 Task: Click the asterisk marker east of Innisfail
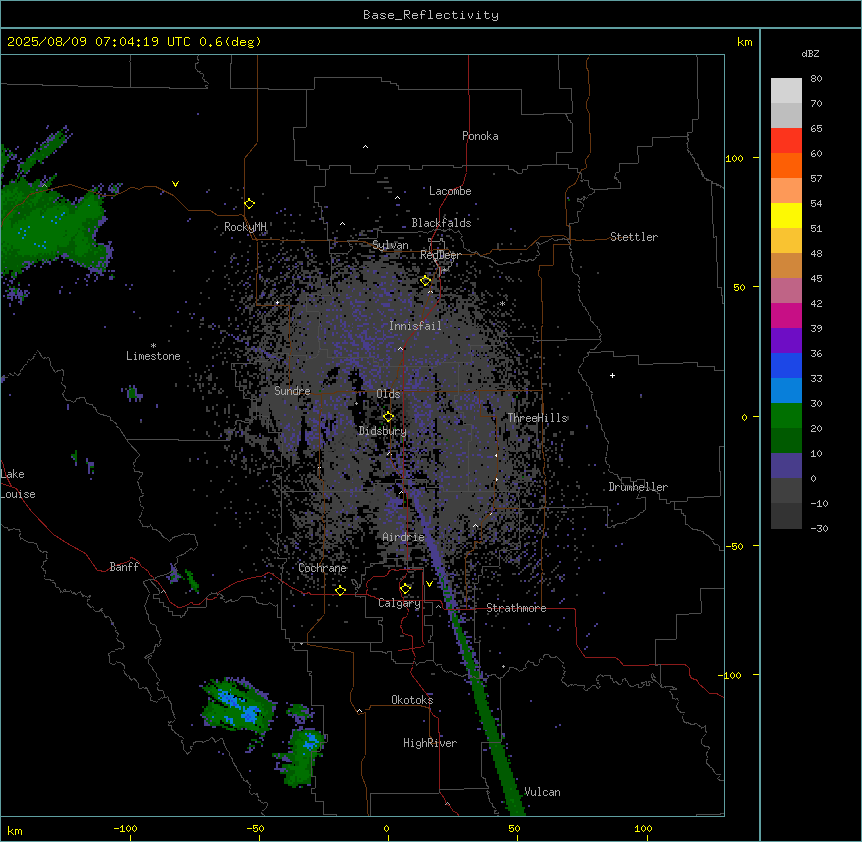pyautogui.click(x=502, y=303)
